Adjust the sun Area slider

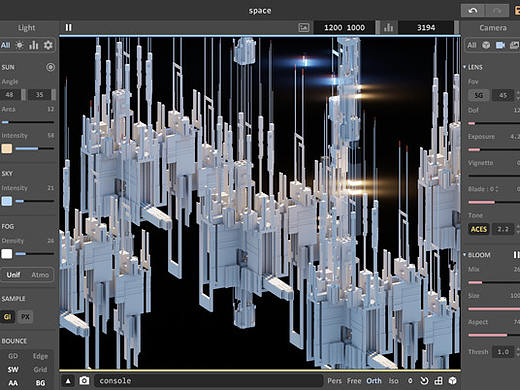[x=28, y=122]
